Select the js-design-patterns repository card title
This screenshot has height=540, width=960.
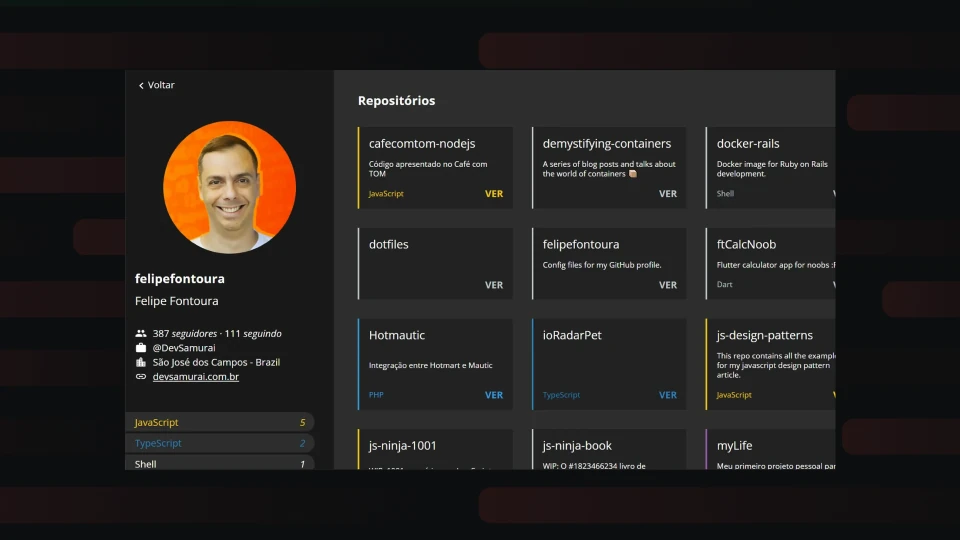(765, 335)
